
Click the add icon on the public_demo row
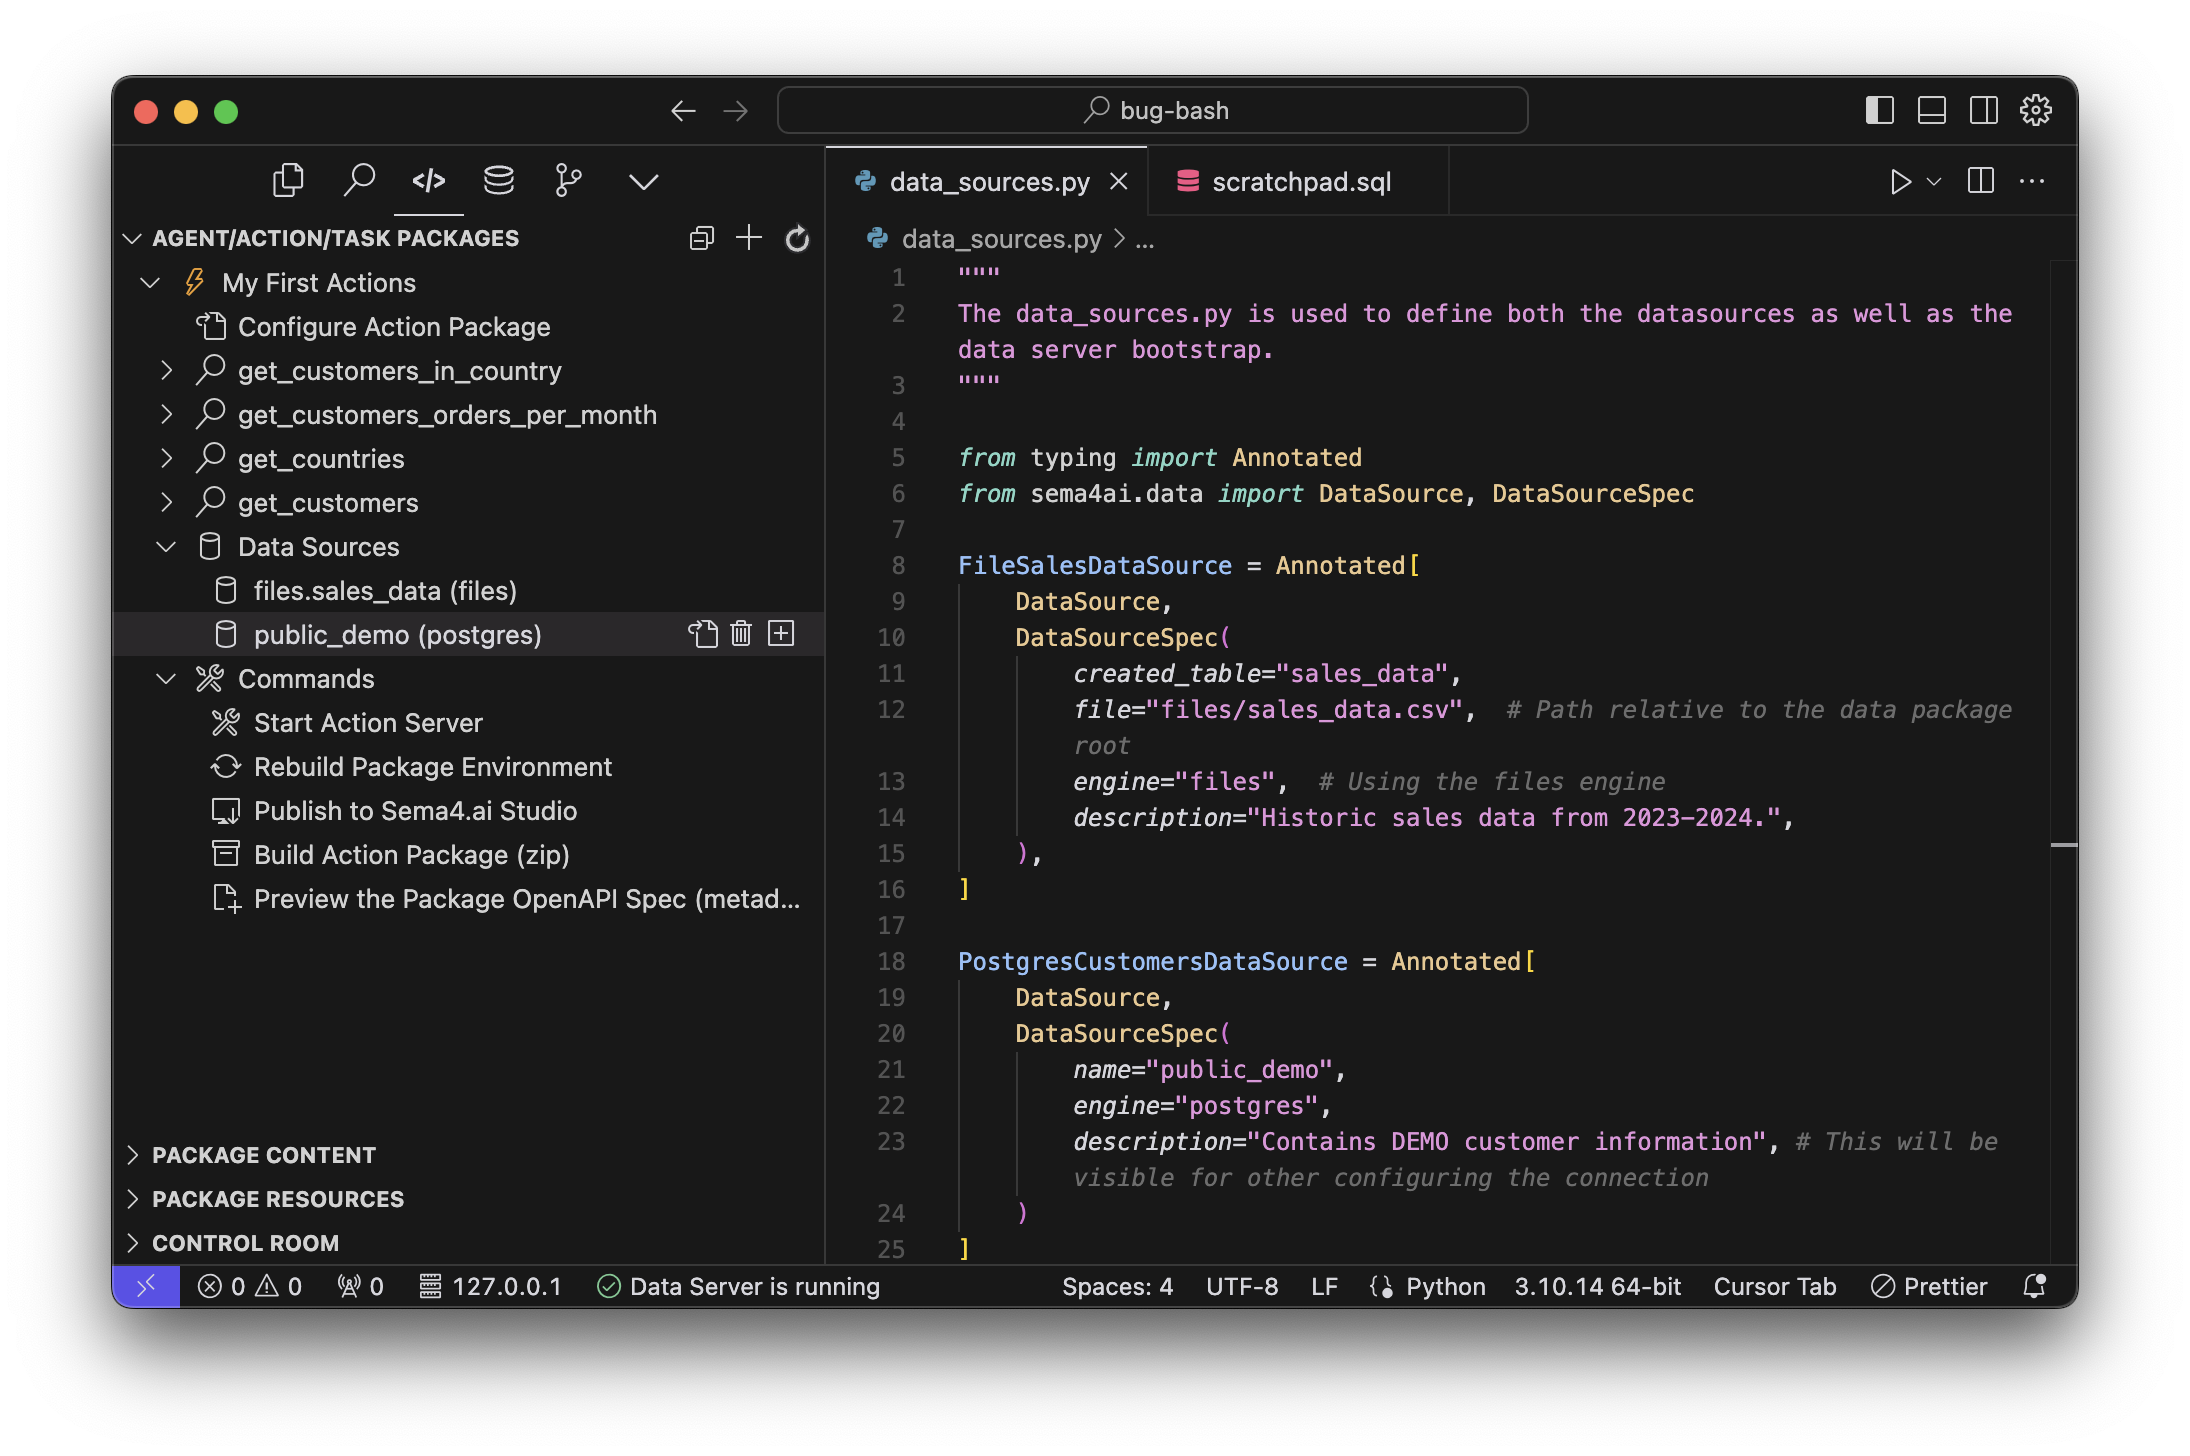pyautogui.click(x=781, y=634)
